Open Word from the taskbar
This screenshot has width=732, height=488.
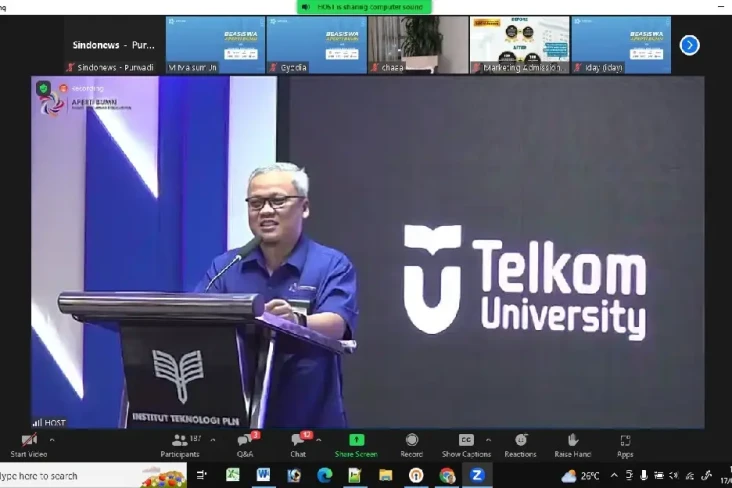point(263,475)
